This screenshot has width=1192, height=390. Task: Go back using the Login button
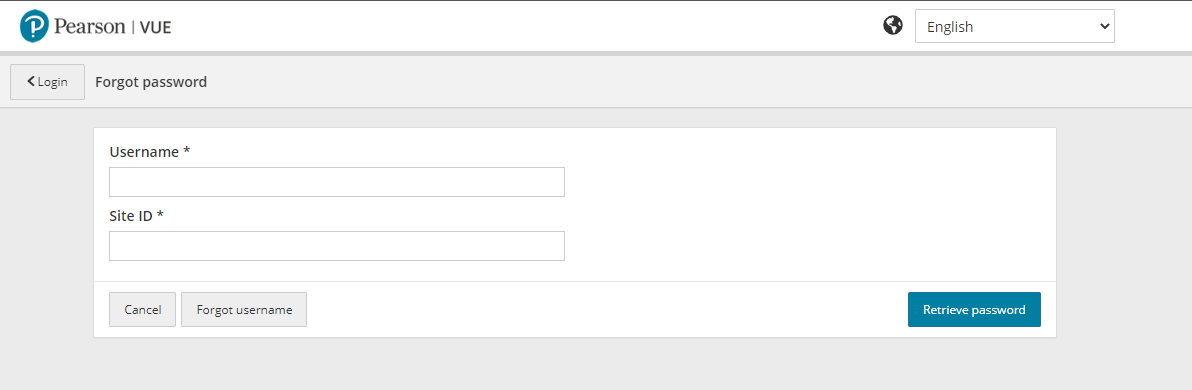(47, 82)
